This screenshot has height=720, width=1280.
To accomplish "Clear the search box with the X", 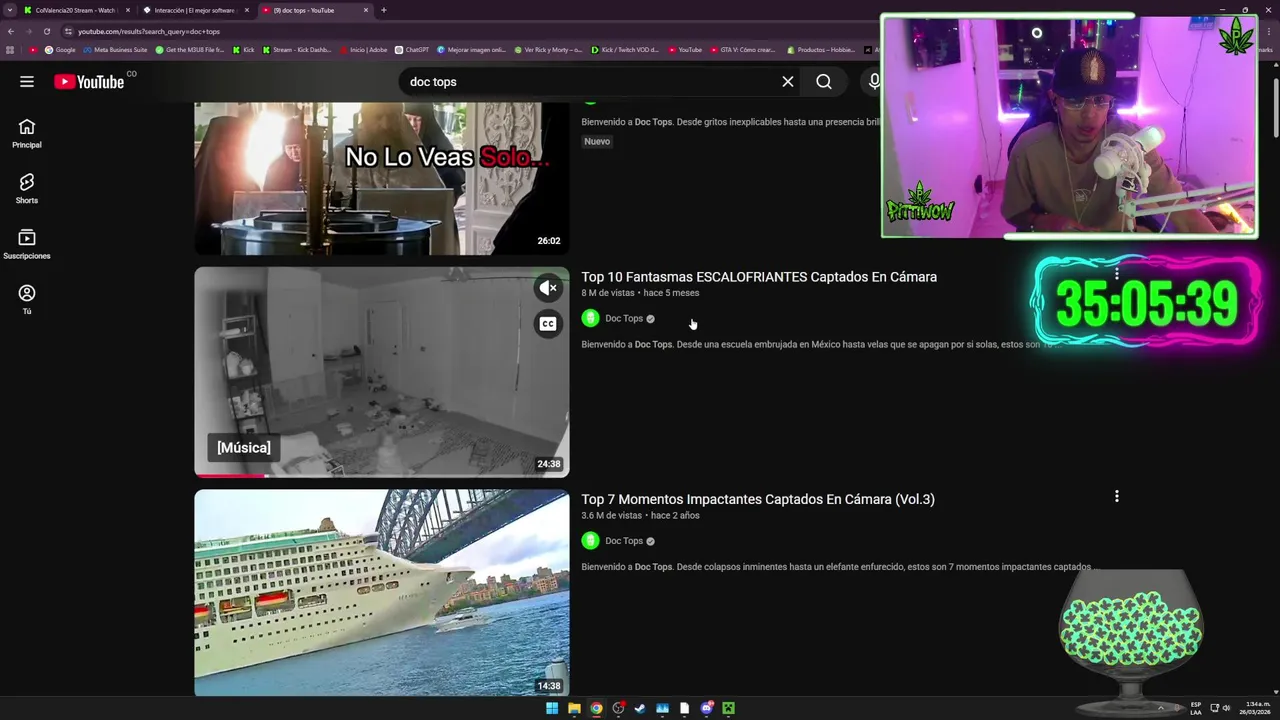I will [x=788, y=82].
